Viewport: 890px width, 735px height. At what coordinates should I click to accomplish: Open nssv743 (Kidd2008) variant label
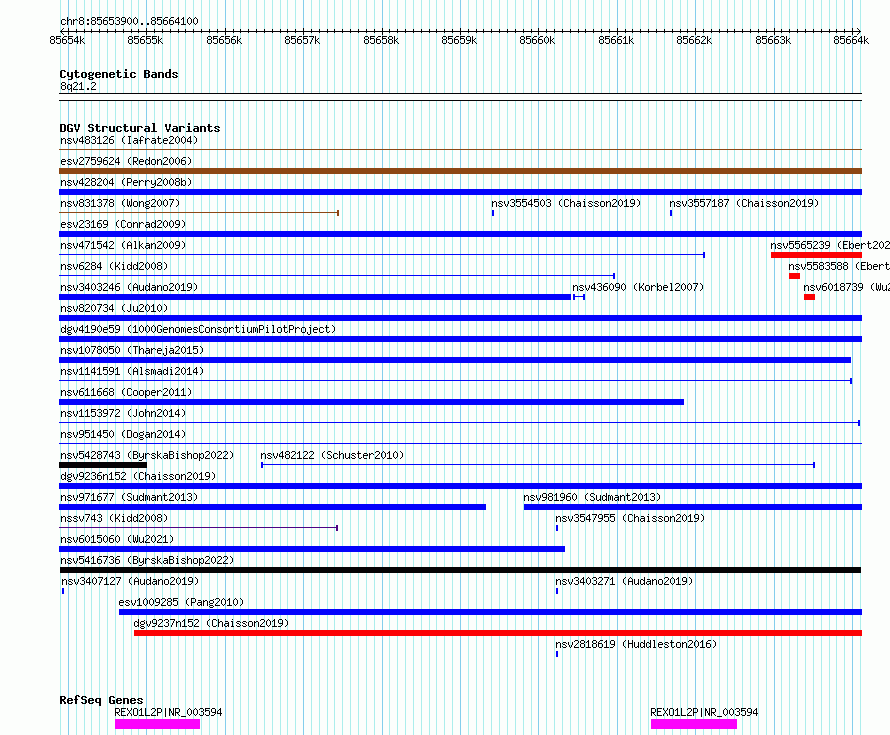pos(114,518)
